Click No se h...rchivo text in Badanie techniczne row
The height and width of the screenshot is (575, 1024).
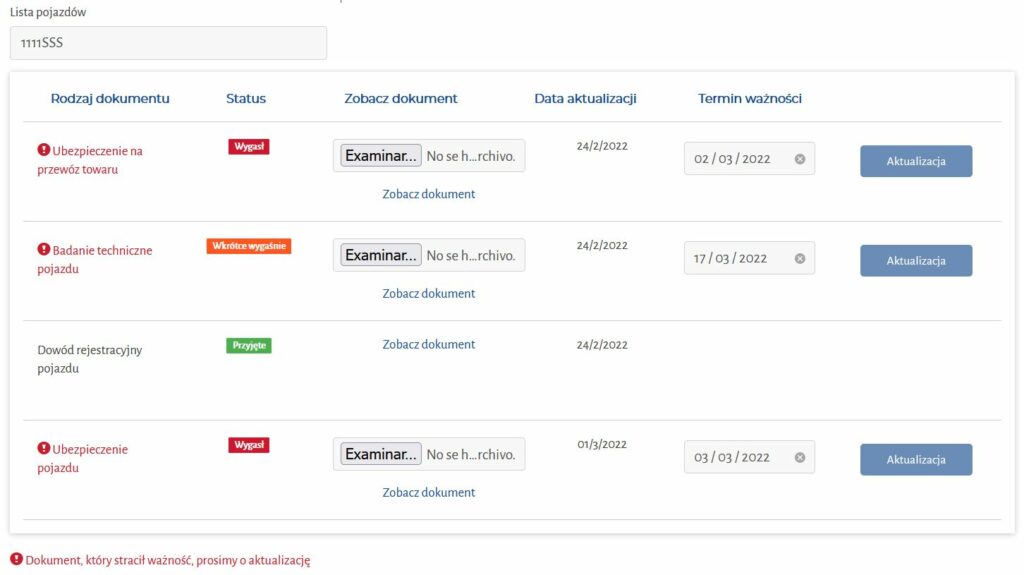pos(471,256)
